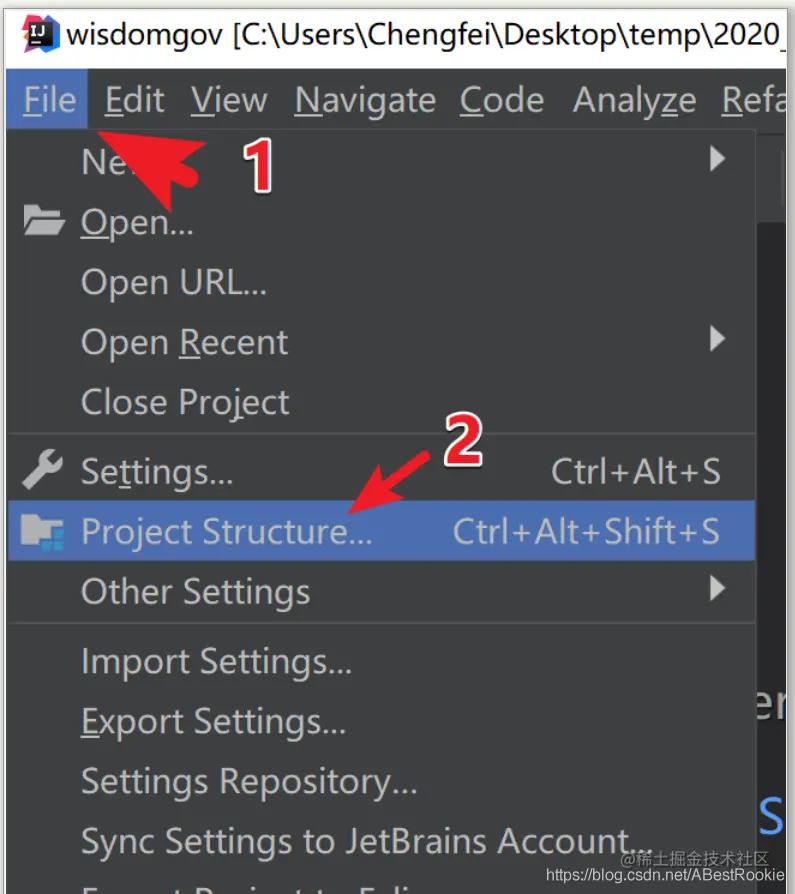The height and width of the screenshot is (894, 795).
Task: Select Import Settings... option
Action: coord(216,661)
